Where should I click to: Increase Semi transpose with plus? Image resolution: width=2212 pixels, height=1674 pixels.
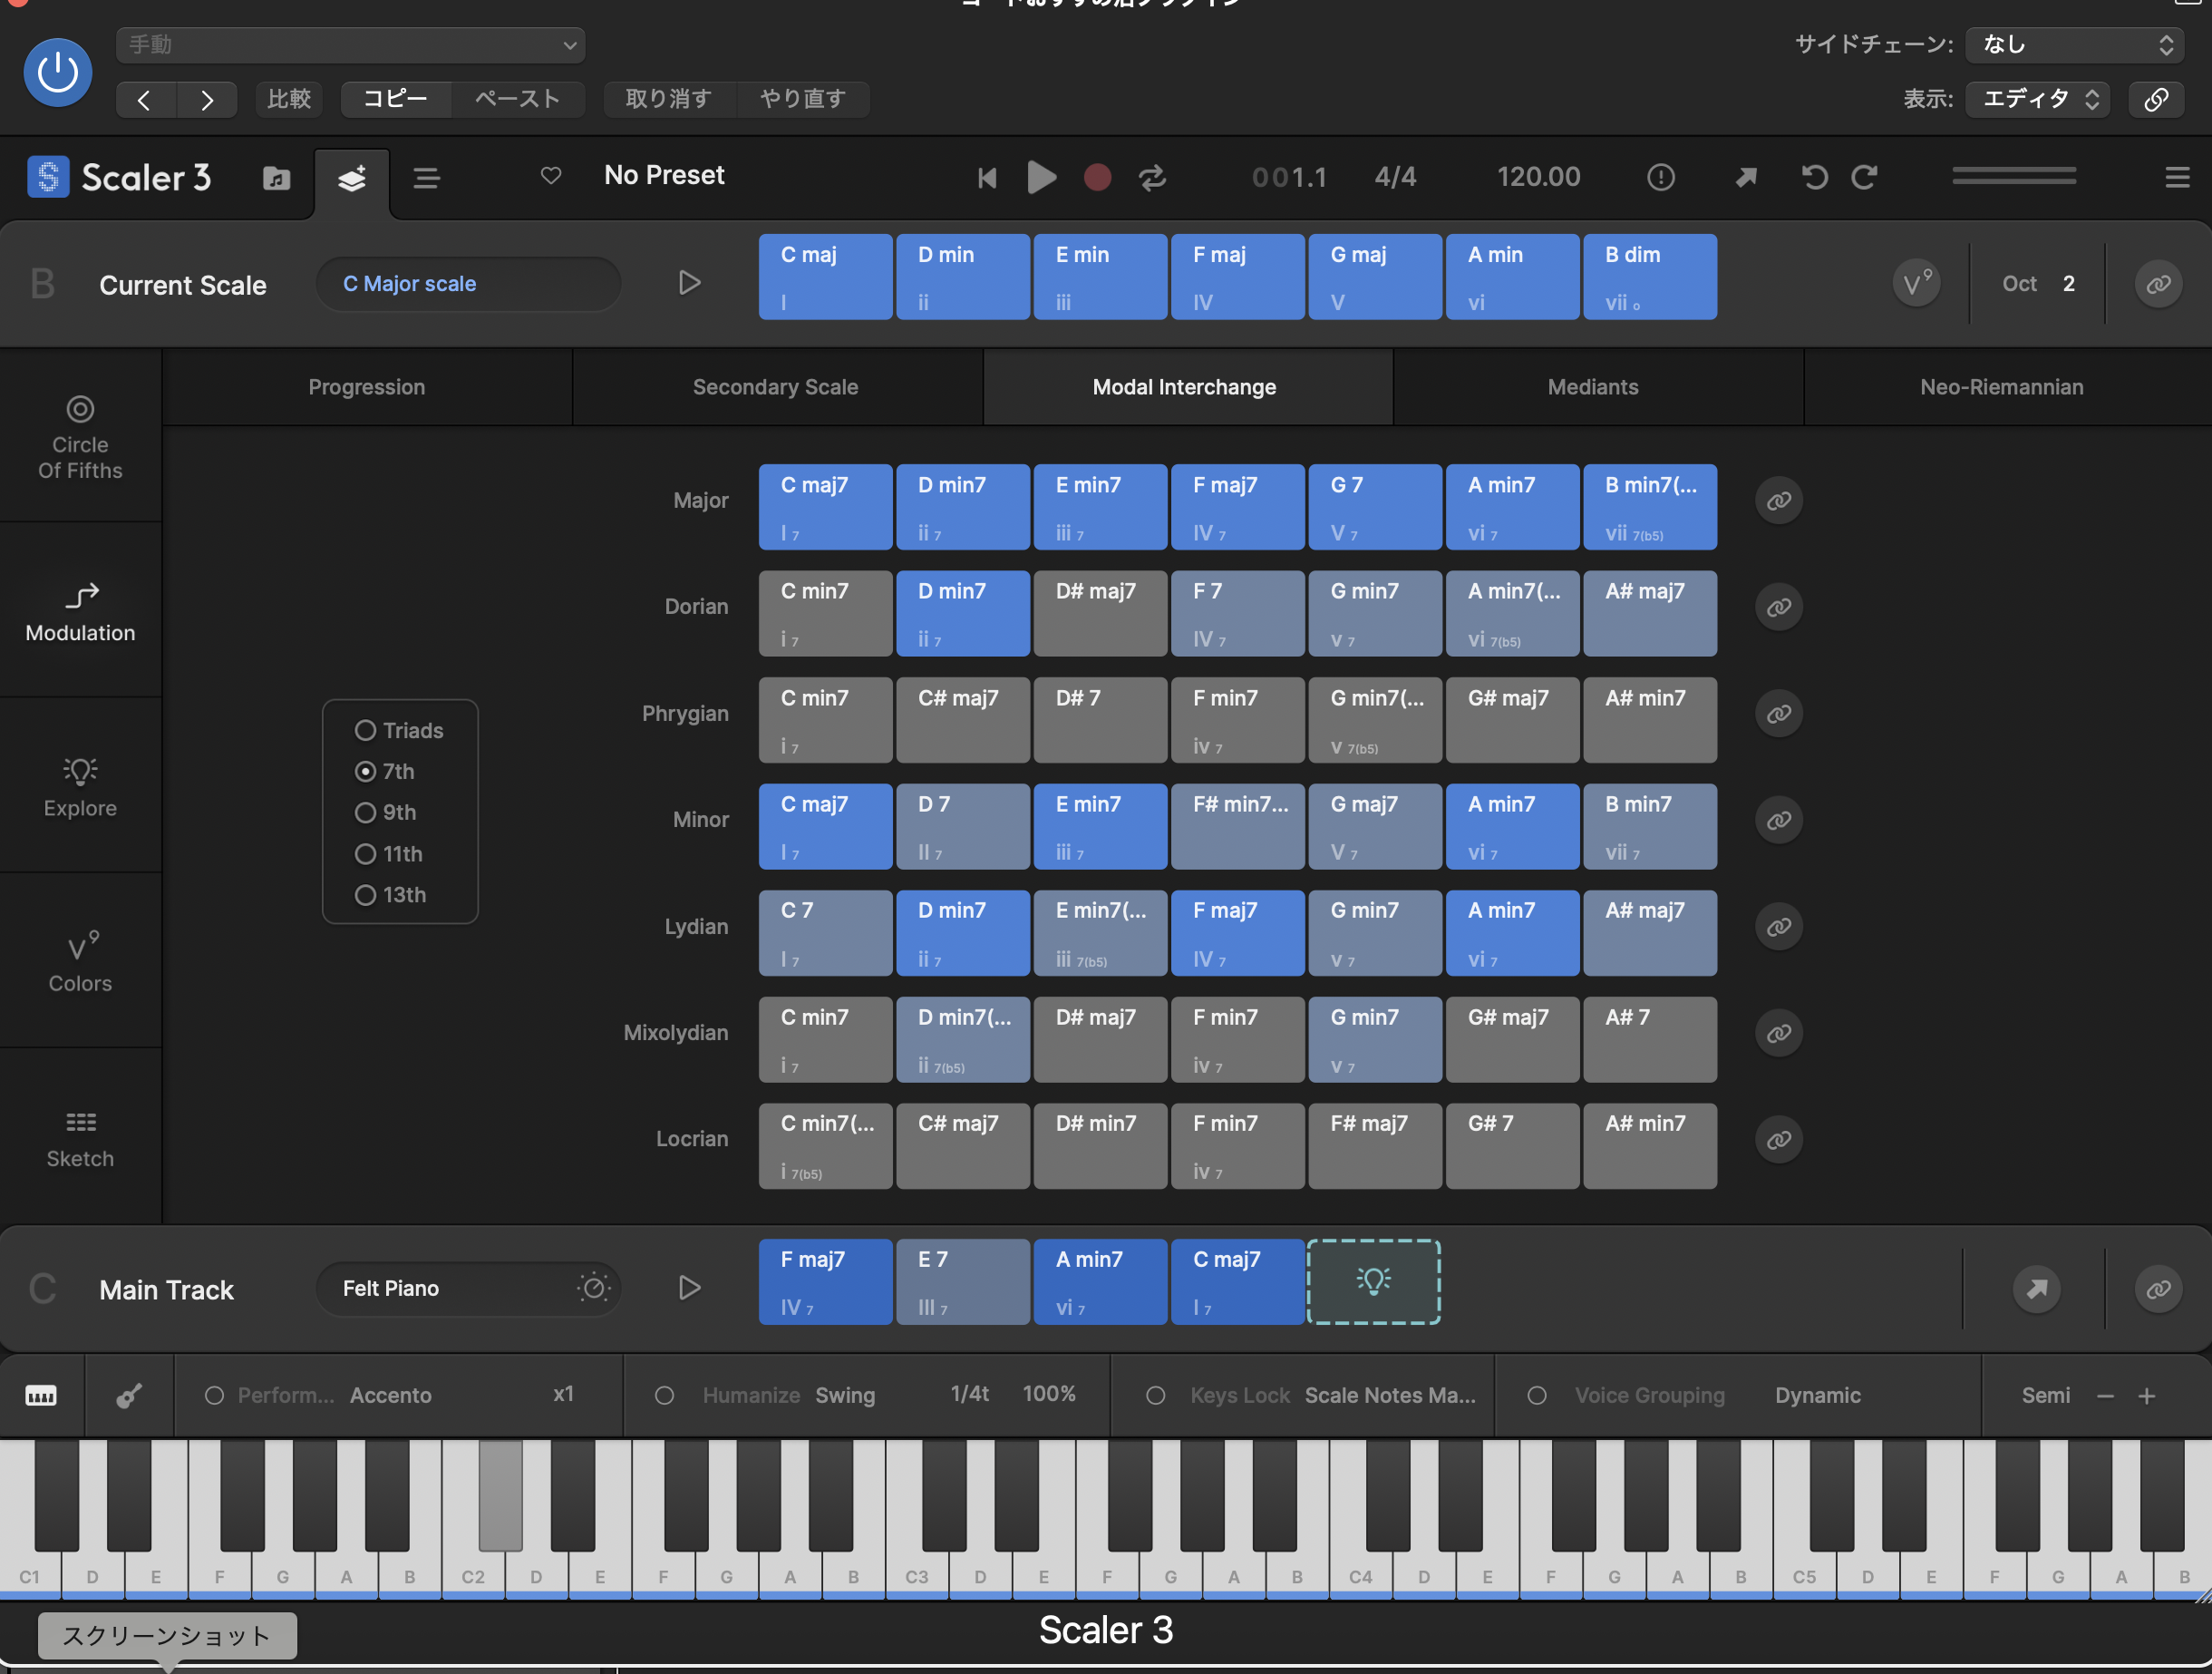[2146, 1396]
